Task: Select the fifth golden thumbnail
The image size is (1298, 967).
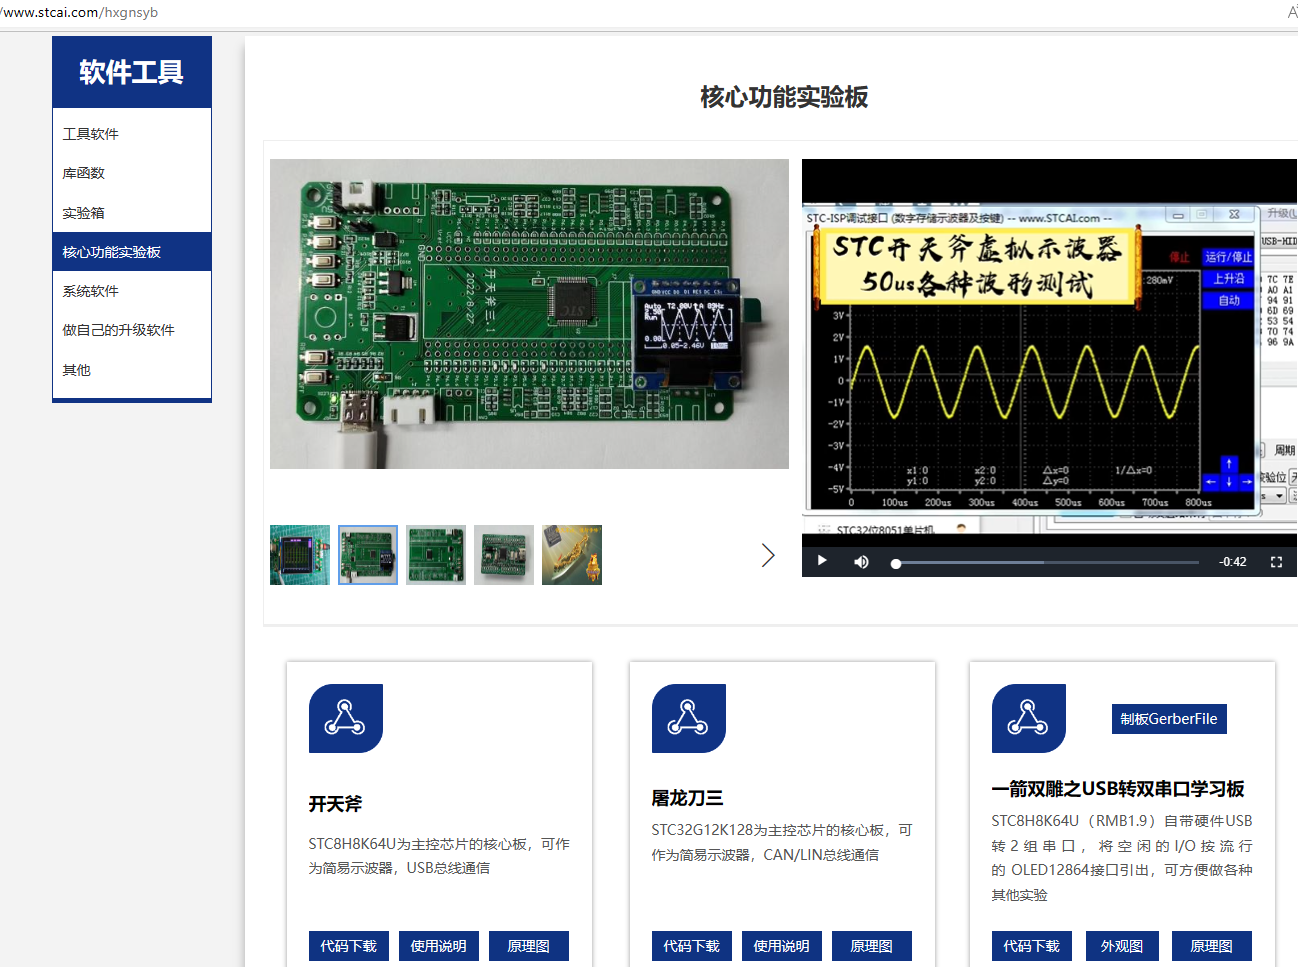Action: click(572, 555)
